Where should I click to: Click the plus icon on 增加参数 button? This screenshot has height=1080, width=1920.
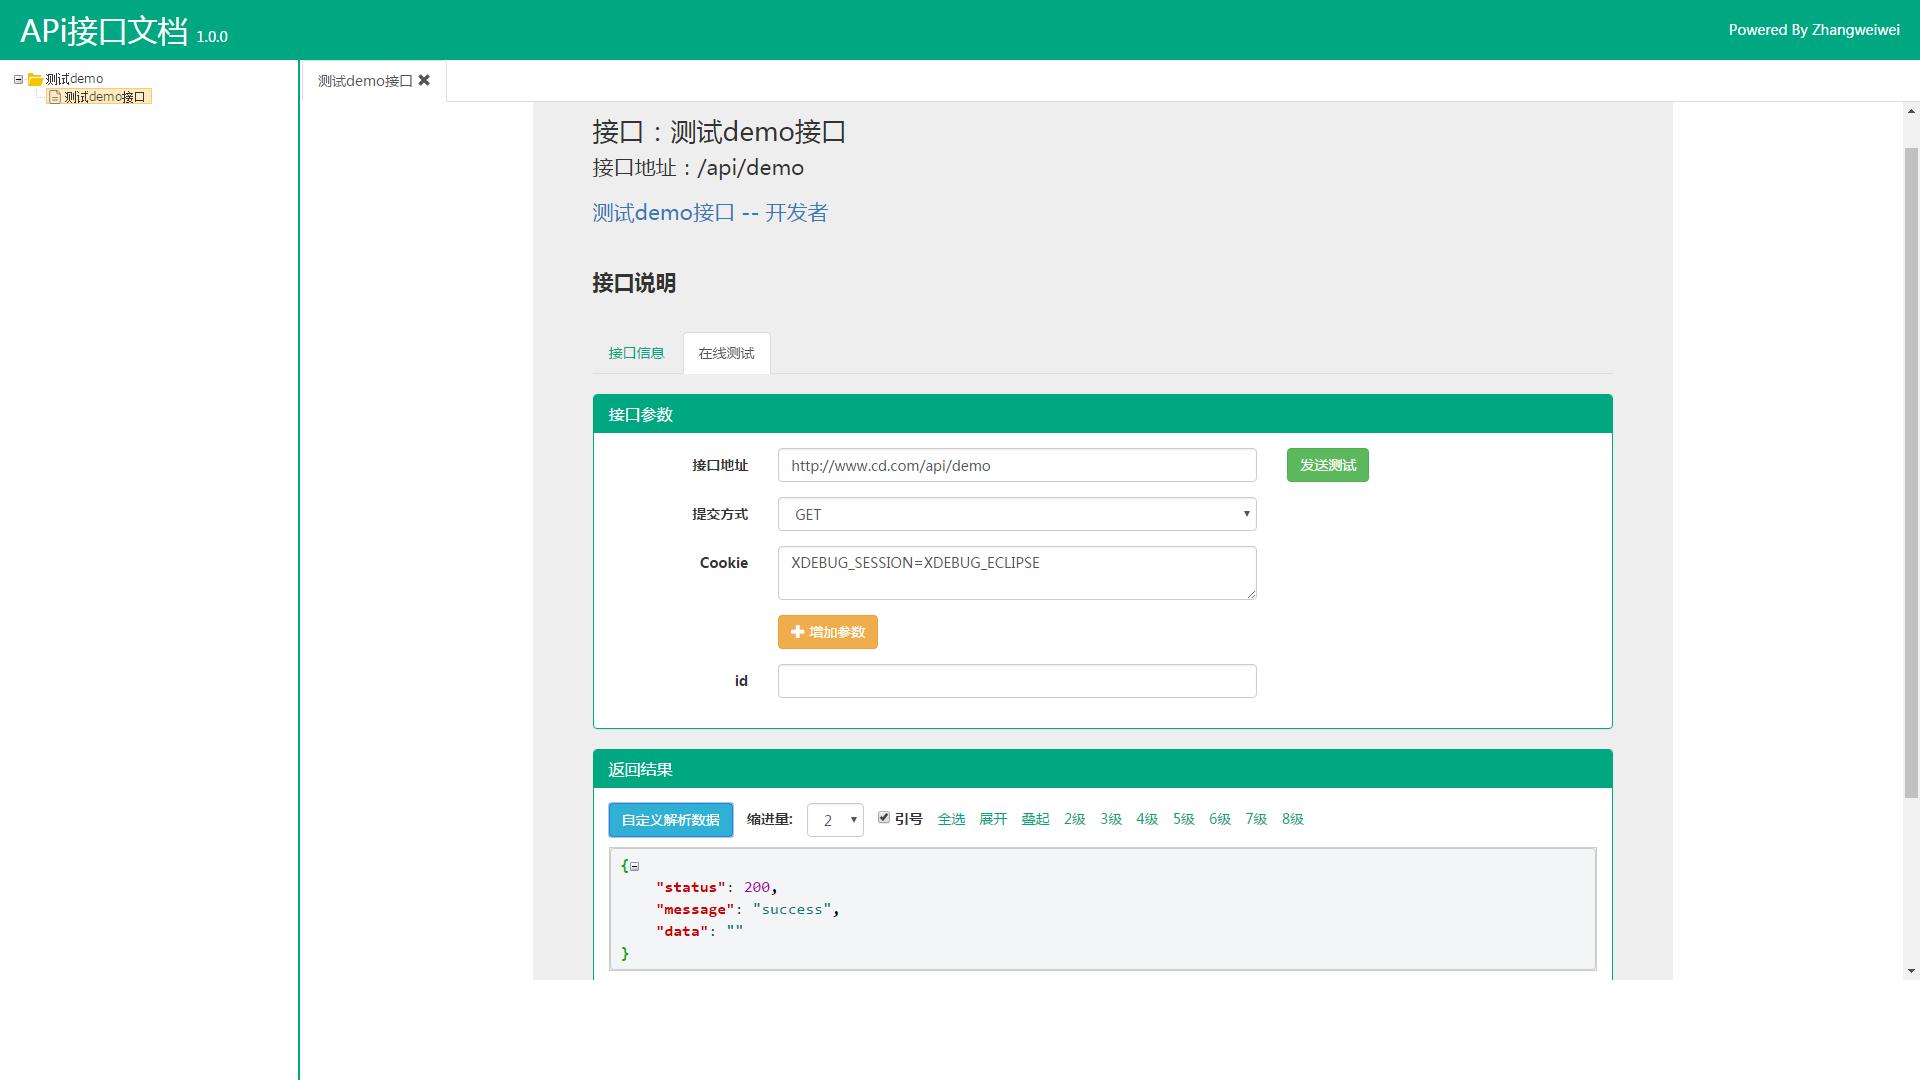pos(797,632)
